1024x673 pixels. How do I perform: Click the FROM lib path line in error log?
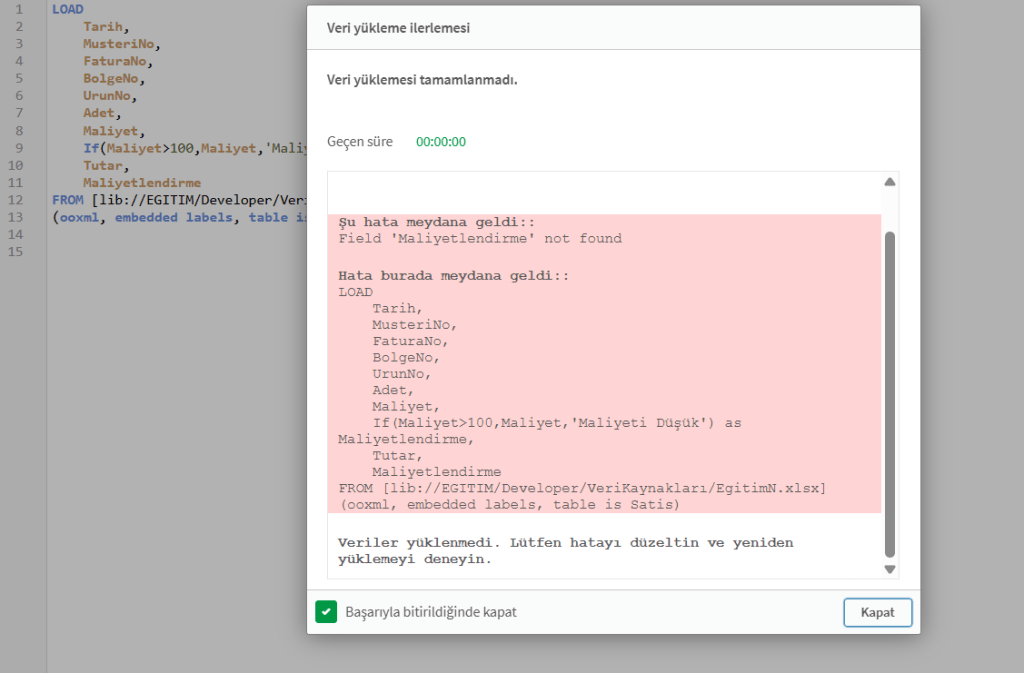coord(582,488)
